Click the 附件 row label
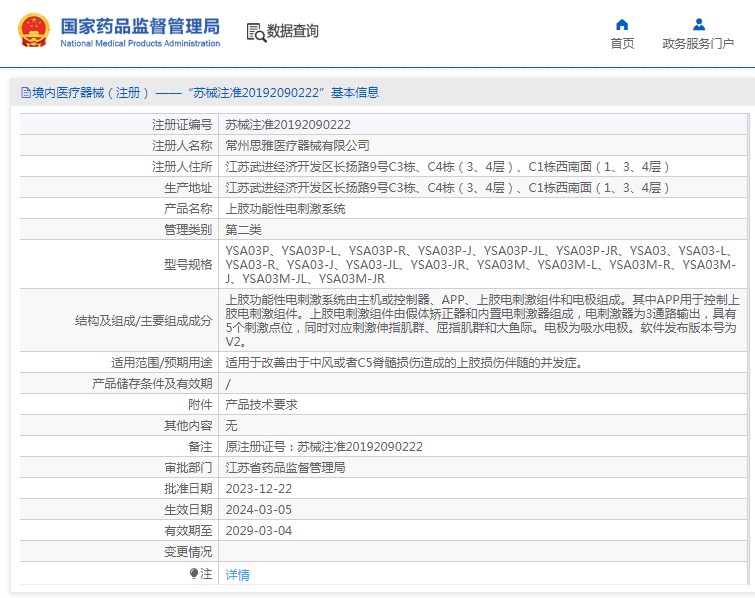This screenshot has width=755, height=598. pyautogui.click(x=200, y=404)
